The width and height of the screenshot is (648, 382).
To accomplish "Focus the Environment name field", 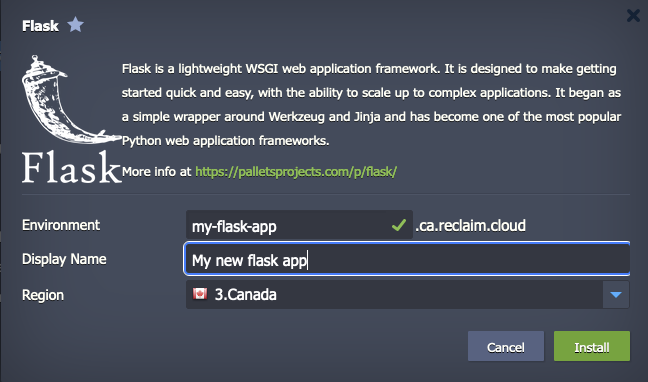I will coord(299,225).
